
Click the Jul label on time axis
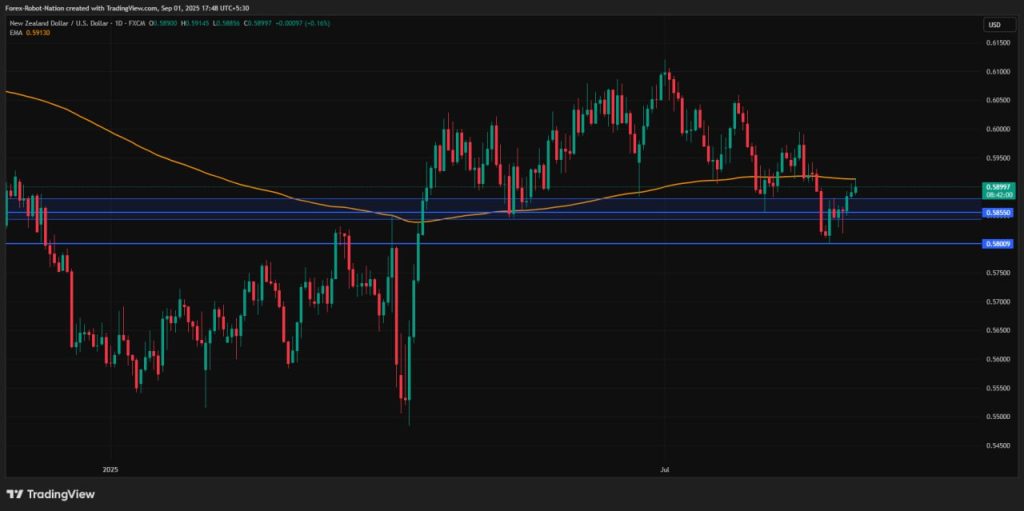point(664,467)
